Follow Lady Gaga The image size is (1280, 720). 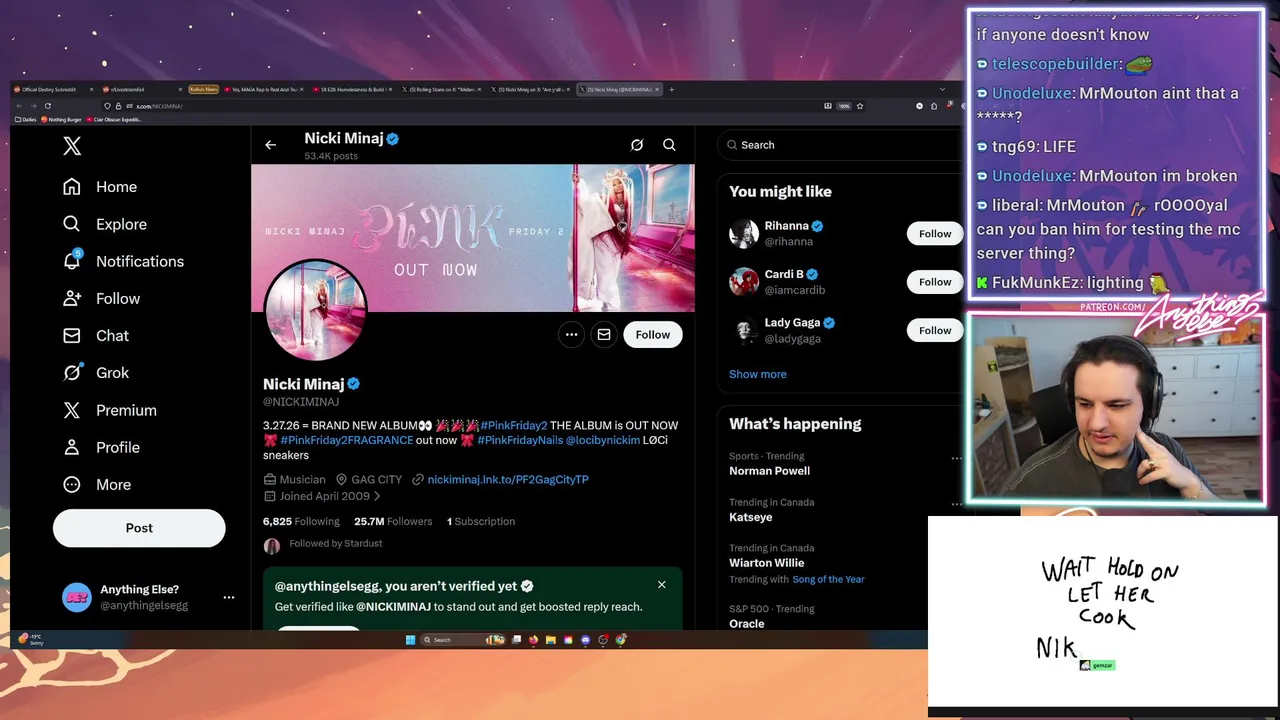[935, 330]
